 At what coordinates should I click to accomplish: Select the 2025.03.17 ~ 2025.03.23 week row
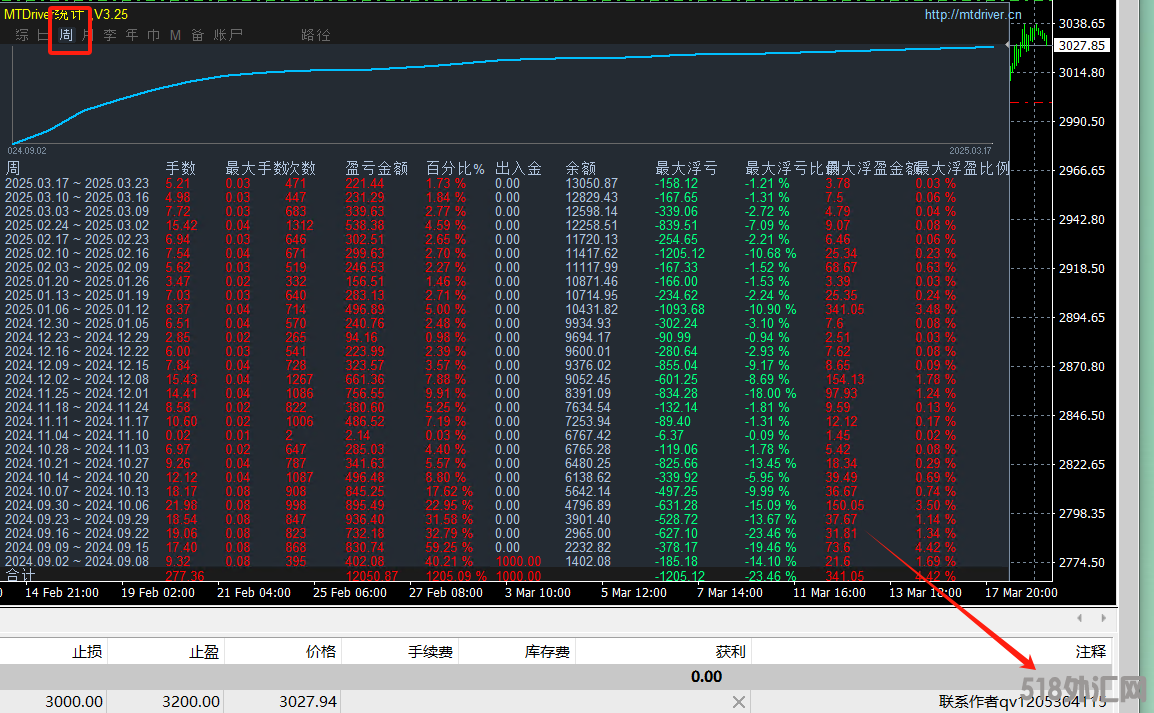(x=77, y=183)
